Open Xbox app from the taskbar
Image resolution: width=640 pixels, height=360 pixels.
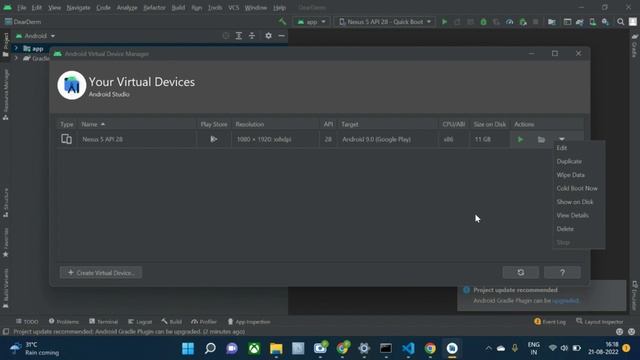(254, 349)
